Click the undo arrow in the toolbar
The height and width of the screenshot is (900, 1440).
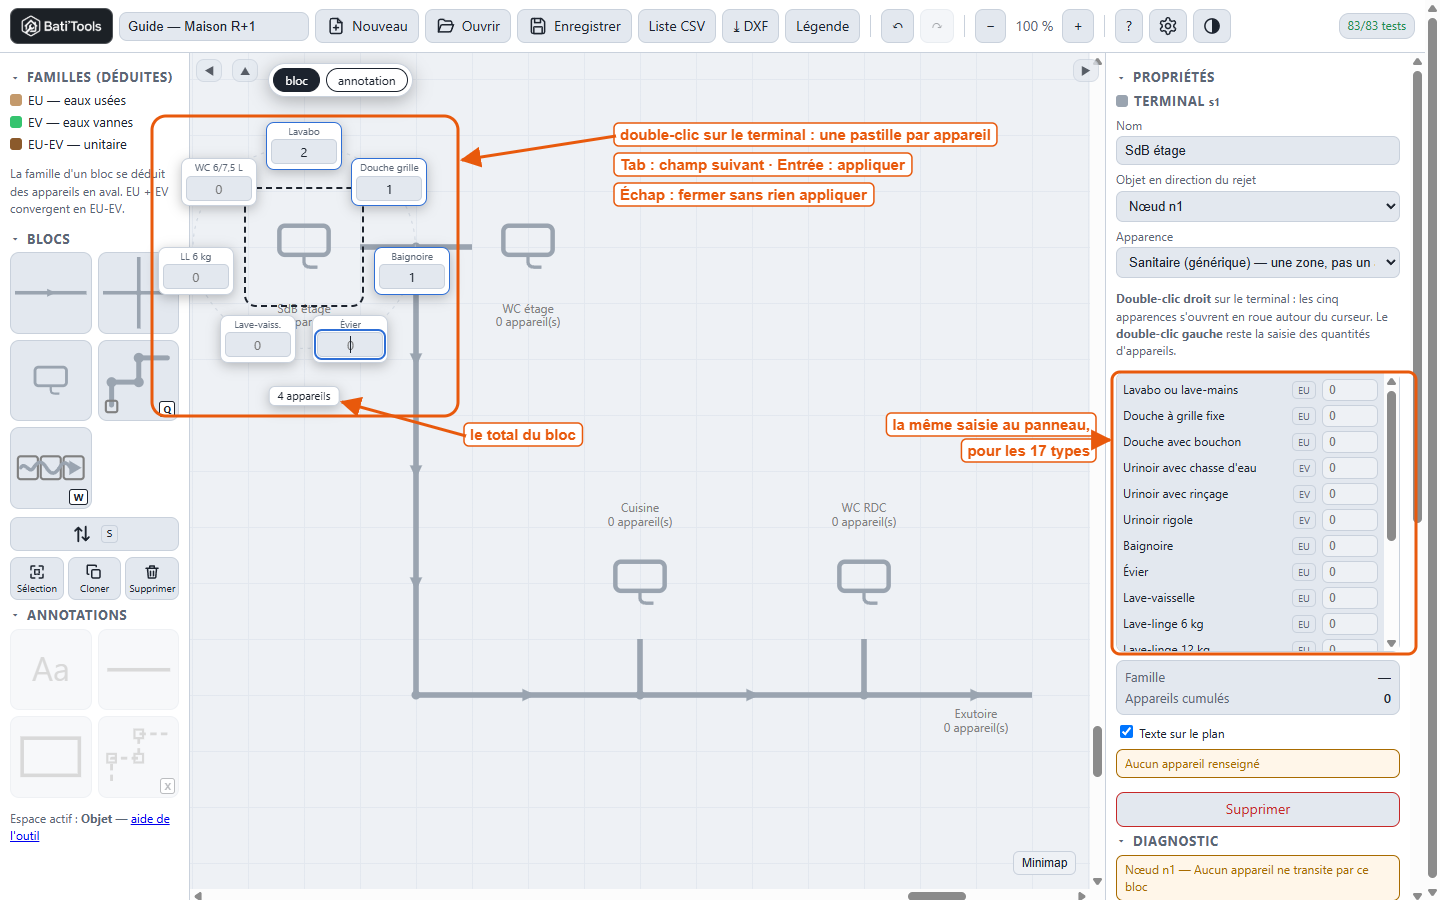[898, 26]
